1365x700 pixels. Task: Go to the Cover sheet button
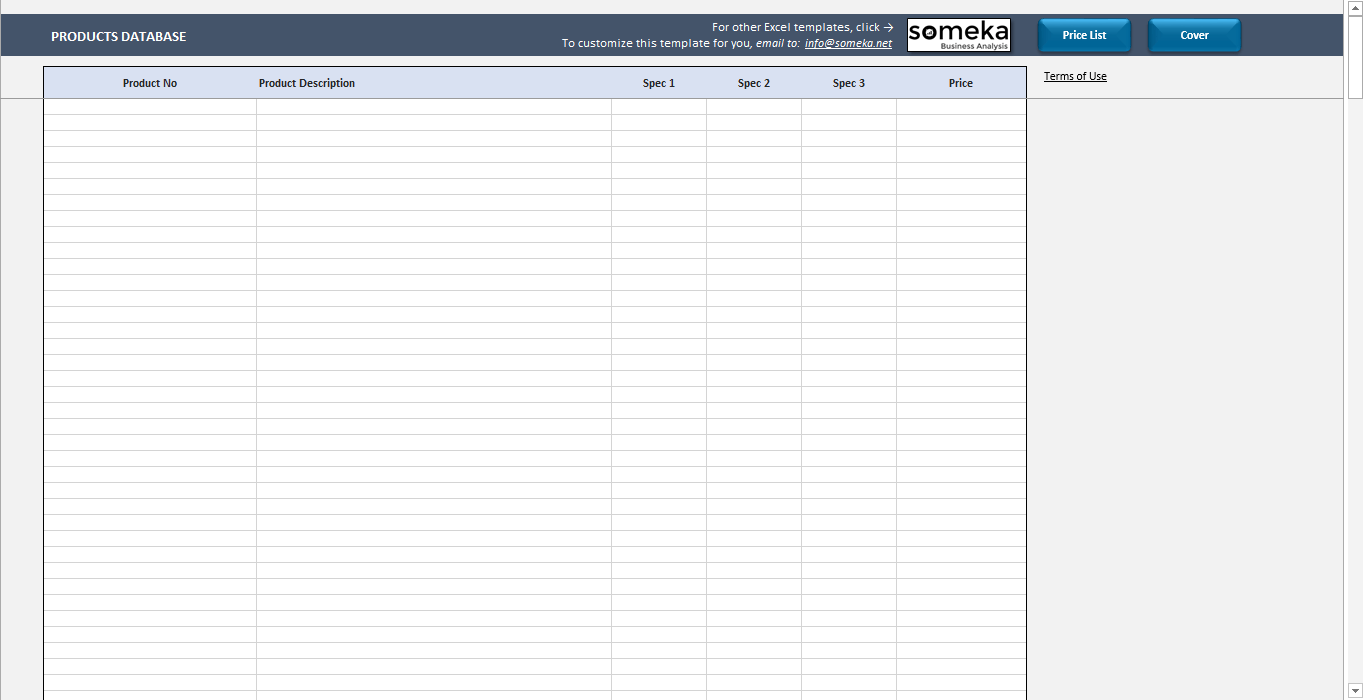click(x=1194, y=35)
